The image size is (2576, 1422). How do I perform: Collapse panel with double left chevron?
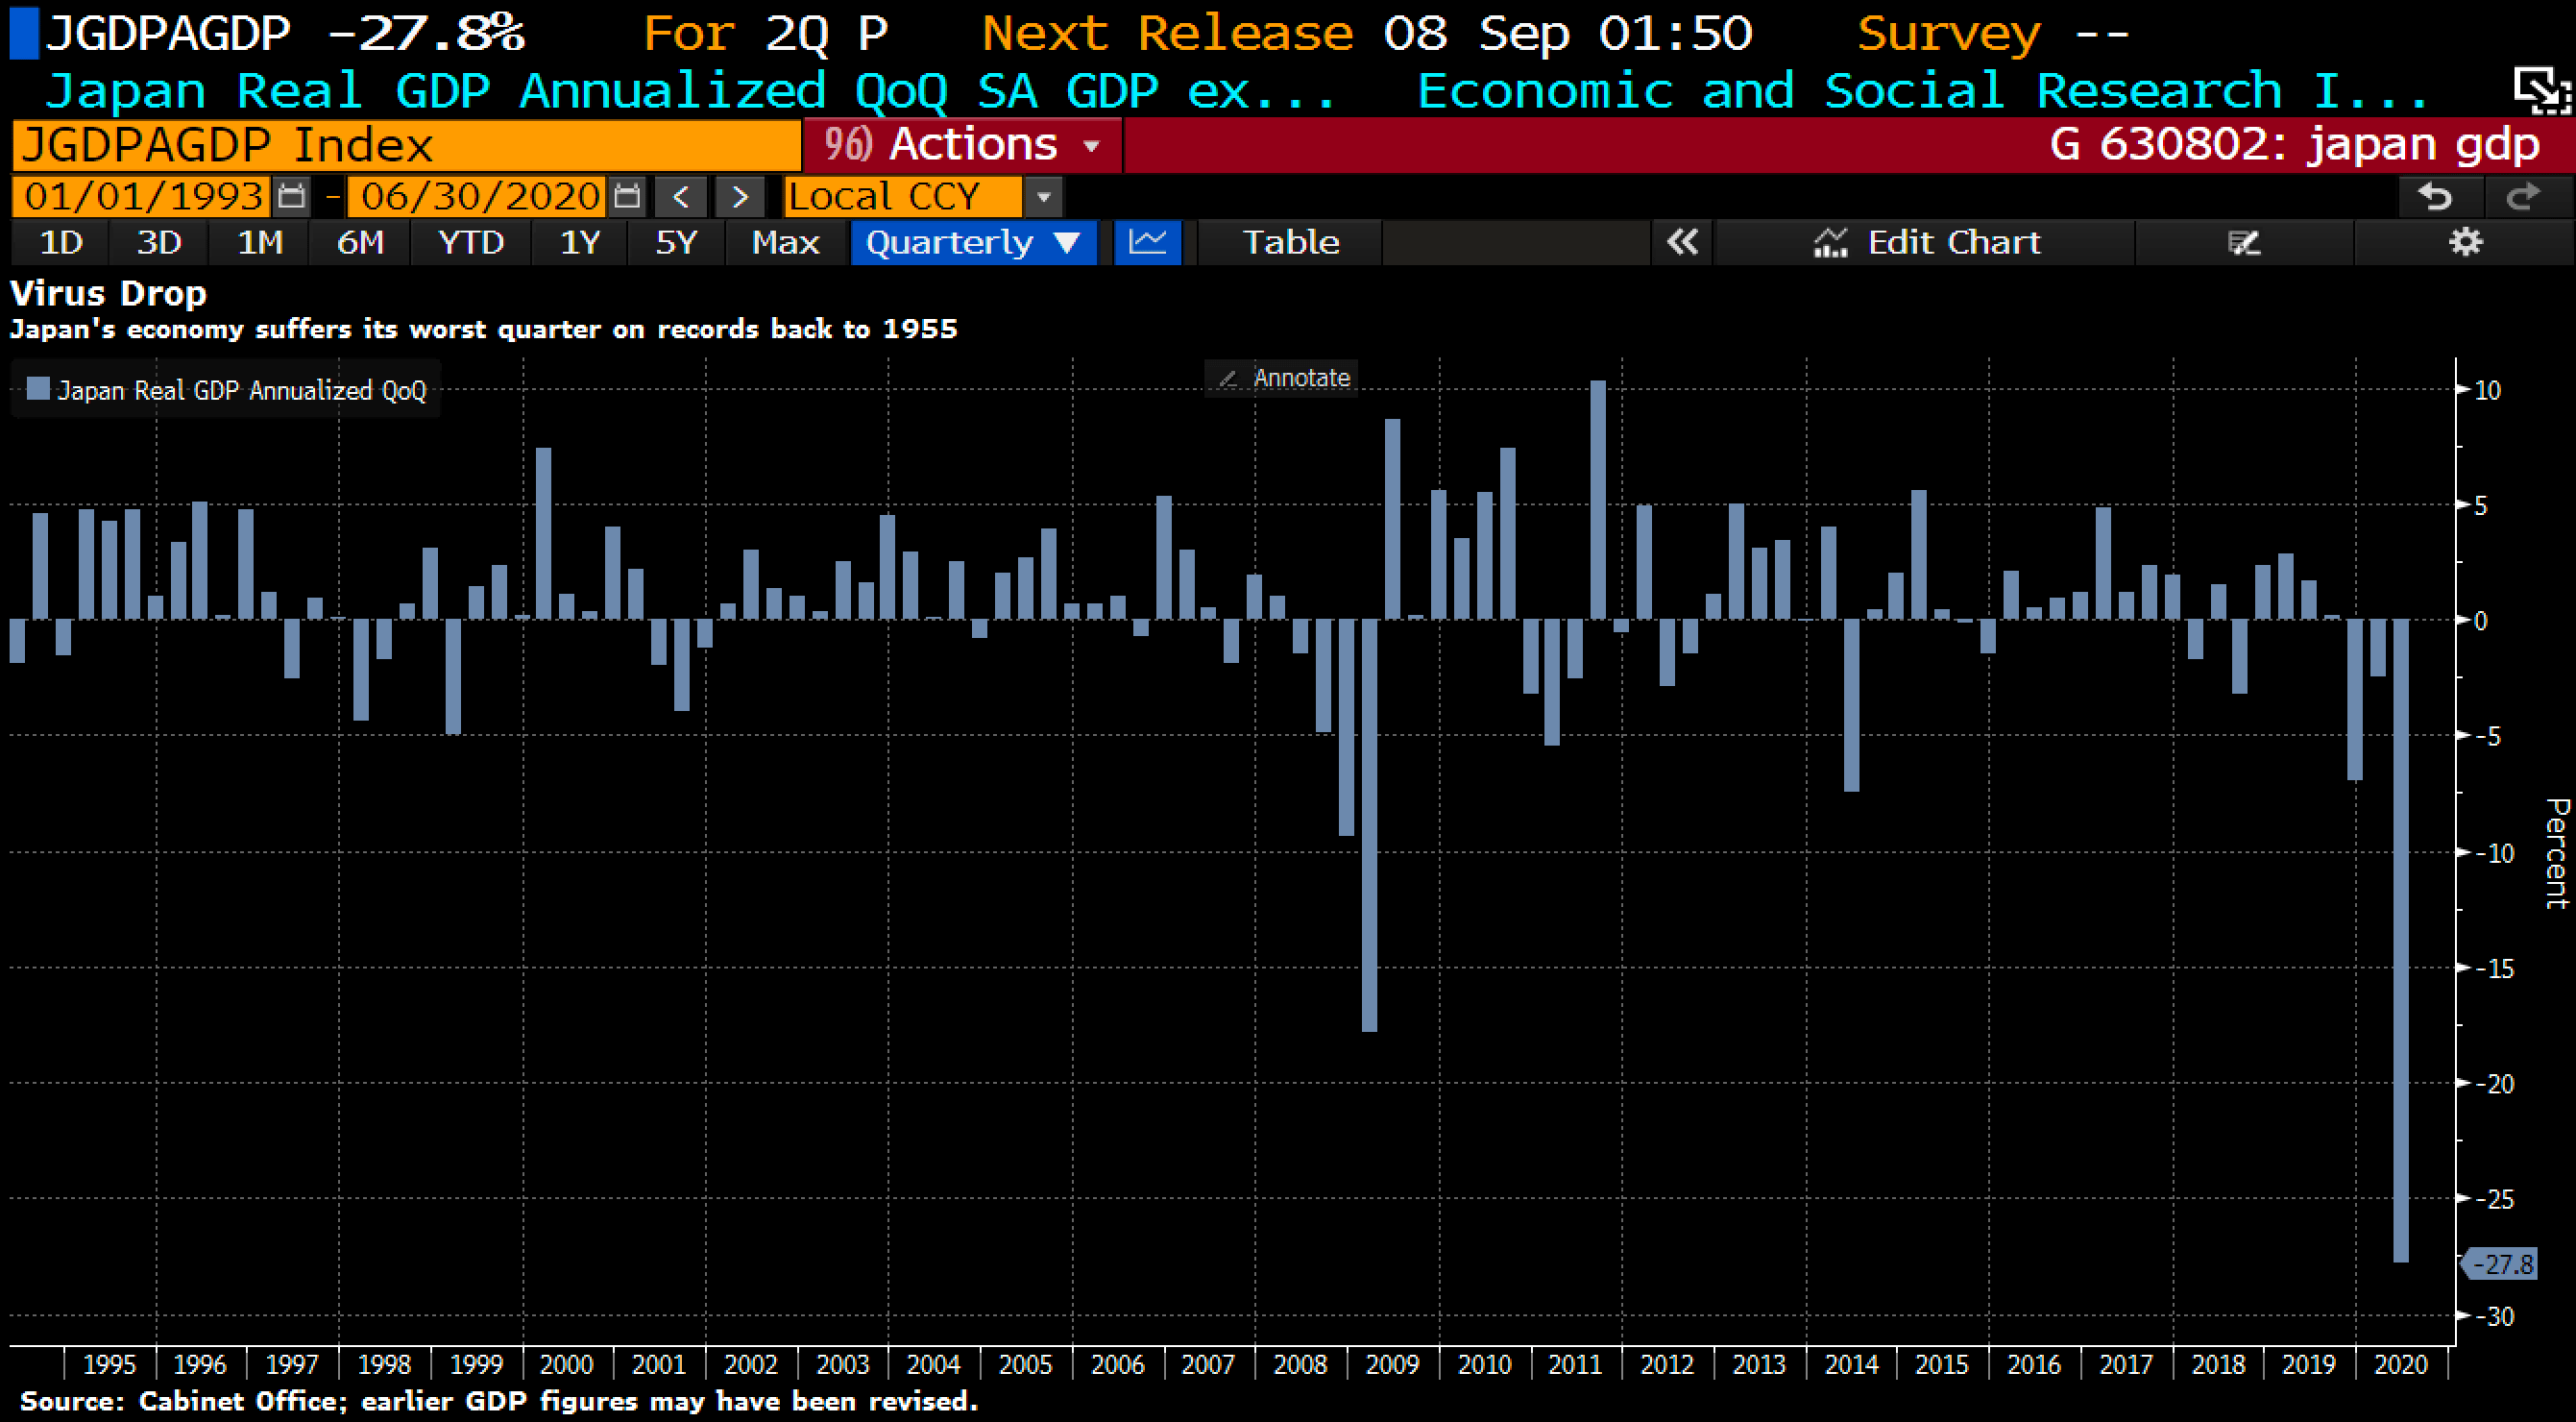[1682, 243]
